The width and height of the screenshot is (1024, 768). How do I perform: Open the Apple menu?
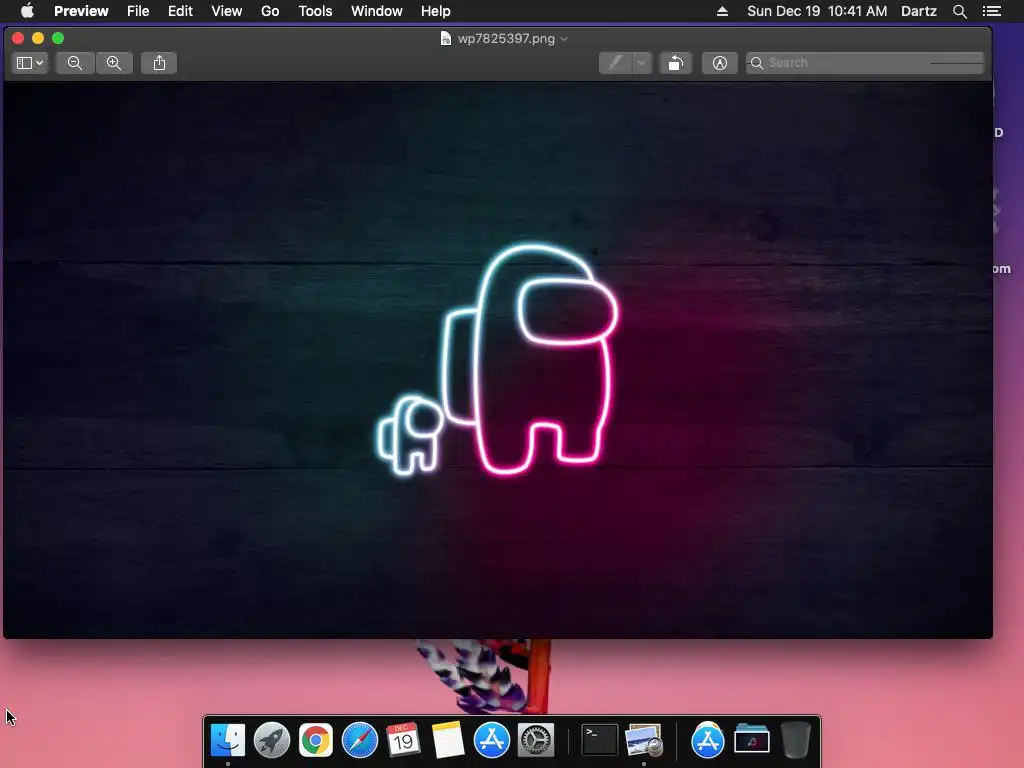(27, 11)
